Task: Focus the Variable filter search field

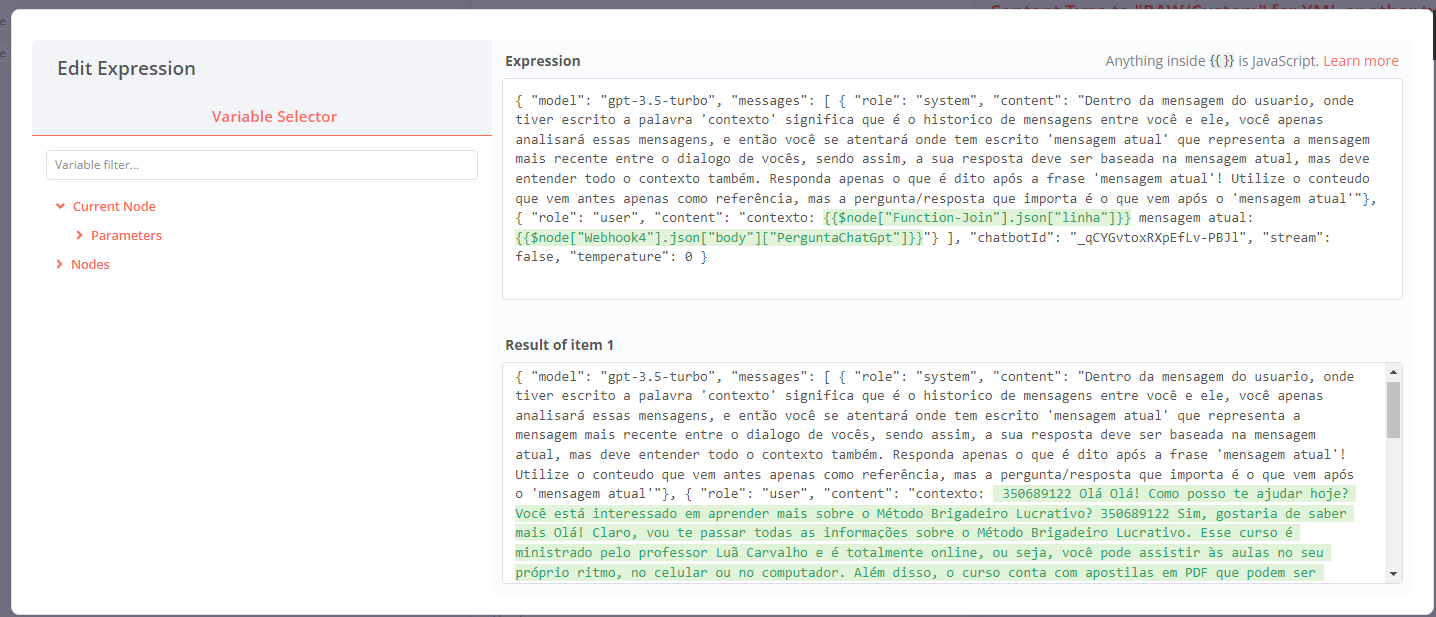Action: pyautogui.click(x=261, y=165)
